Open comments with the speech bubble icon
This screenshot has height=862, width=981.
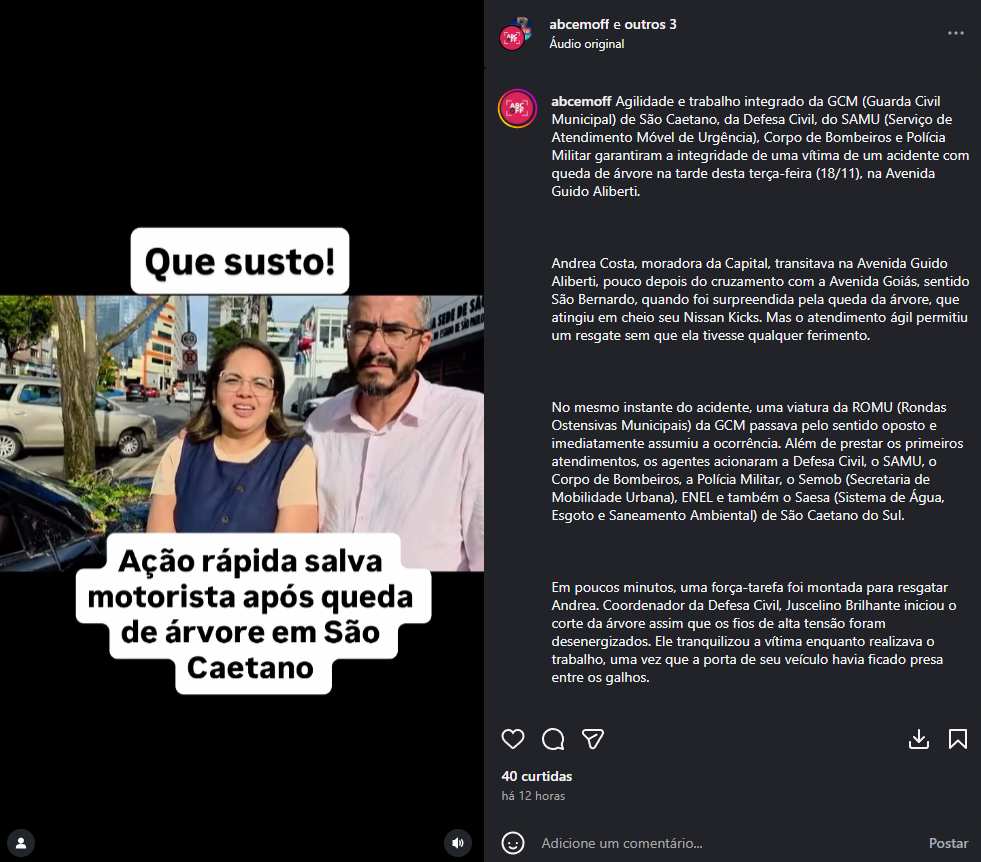click(x=553, y=739)
